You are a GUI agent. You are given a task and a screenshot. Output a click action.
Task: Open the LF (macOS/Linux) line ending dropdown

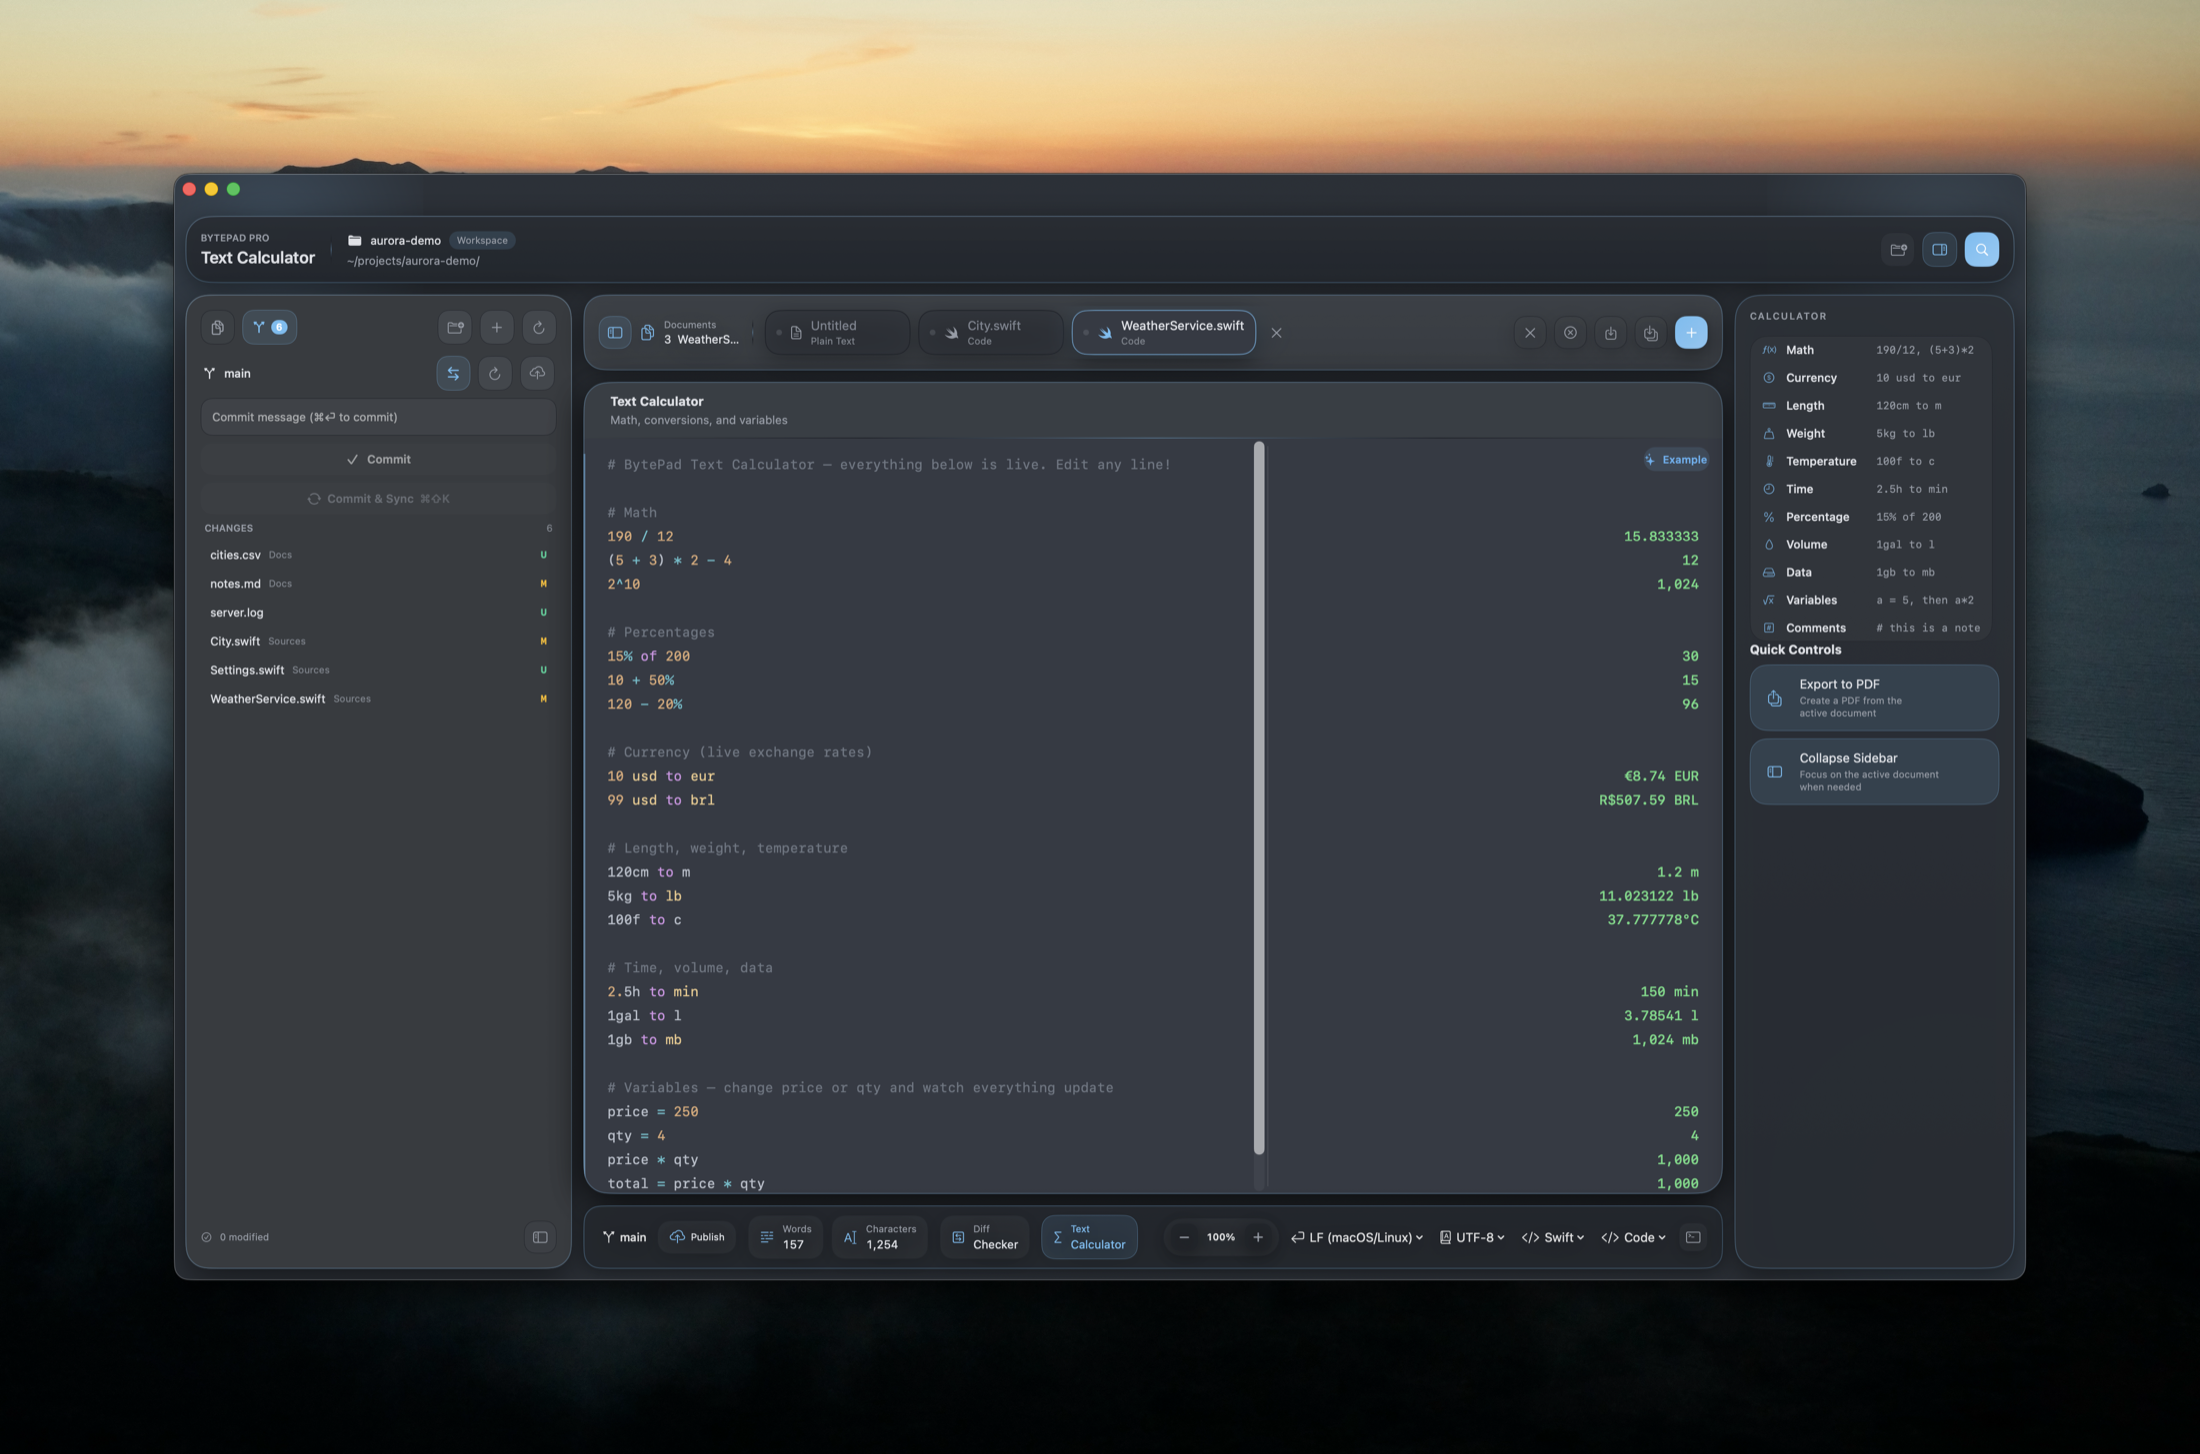[1356, 1237]
